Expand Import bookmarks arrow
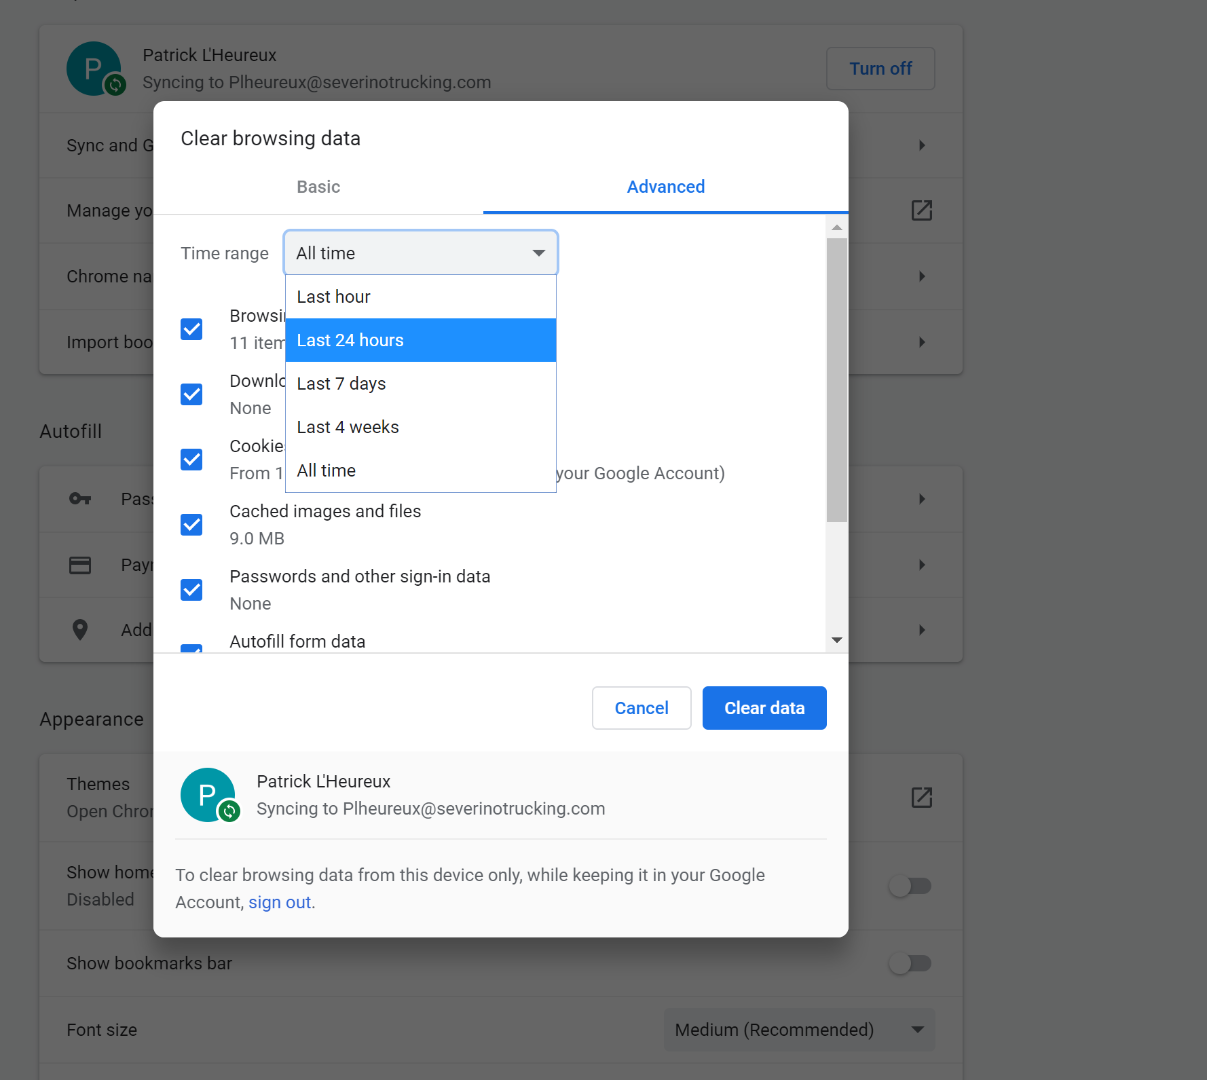Viewport: 1207px width, 1080px height. [922, 342]
